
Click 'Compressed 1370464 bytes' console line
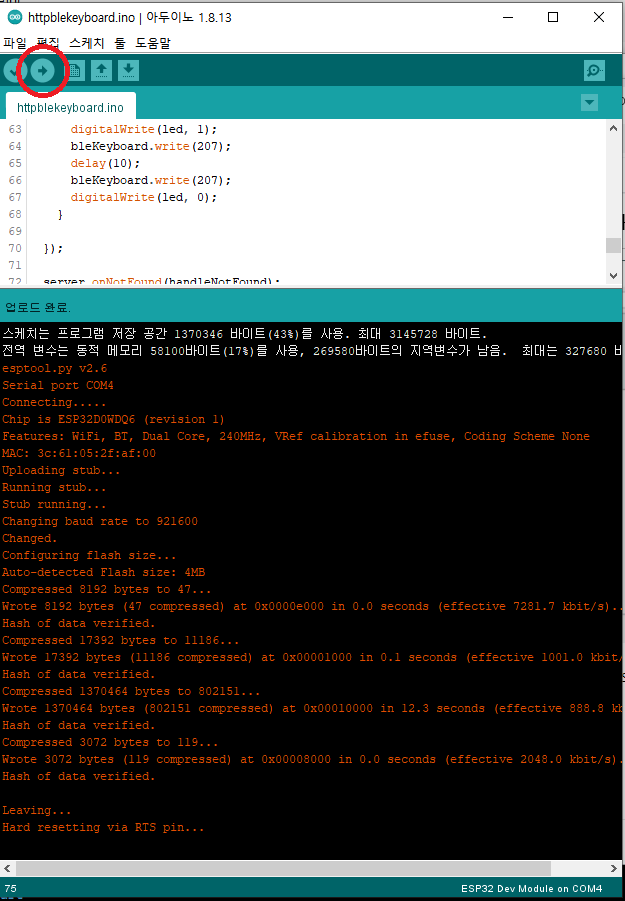click(131, 691)
